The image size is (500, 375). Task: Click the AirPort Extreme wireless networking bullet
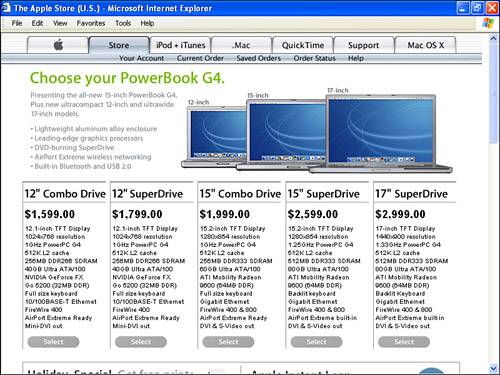[91, 157]
